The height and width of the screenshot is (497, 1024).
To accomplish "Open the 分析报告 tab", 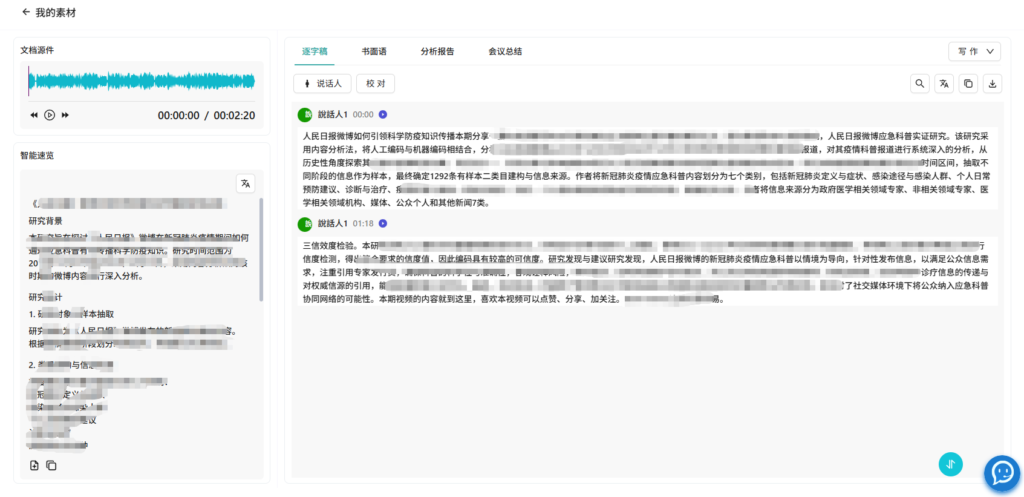I will 437,51.
